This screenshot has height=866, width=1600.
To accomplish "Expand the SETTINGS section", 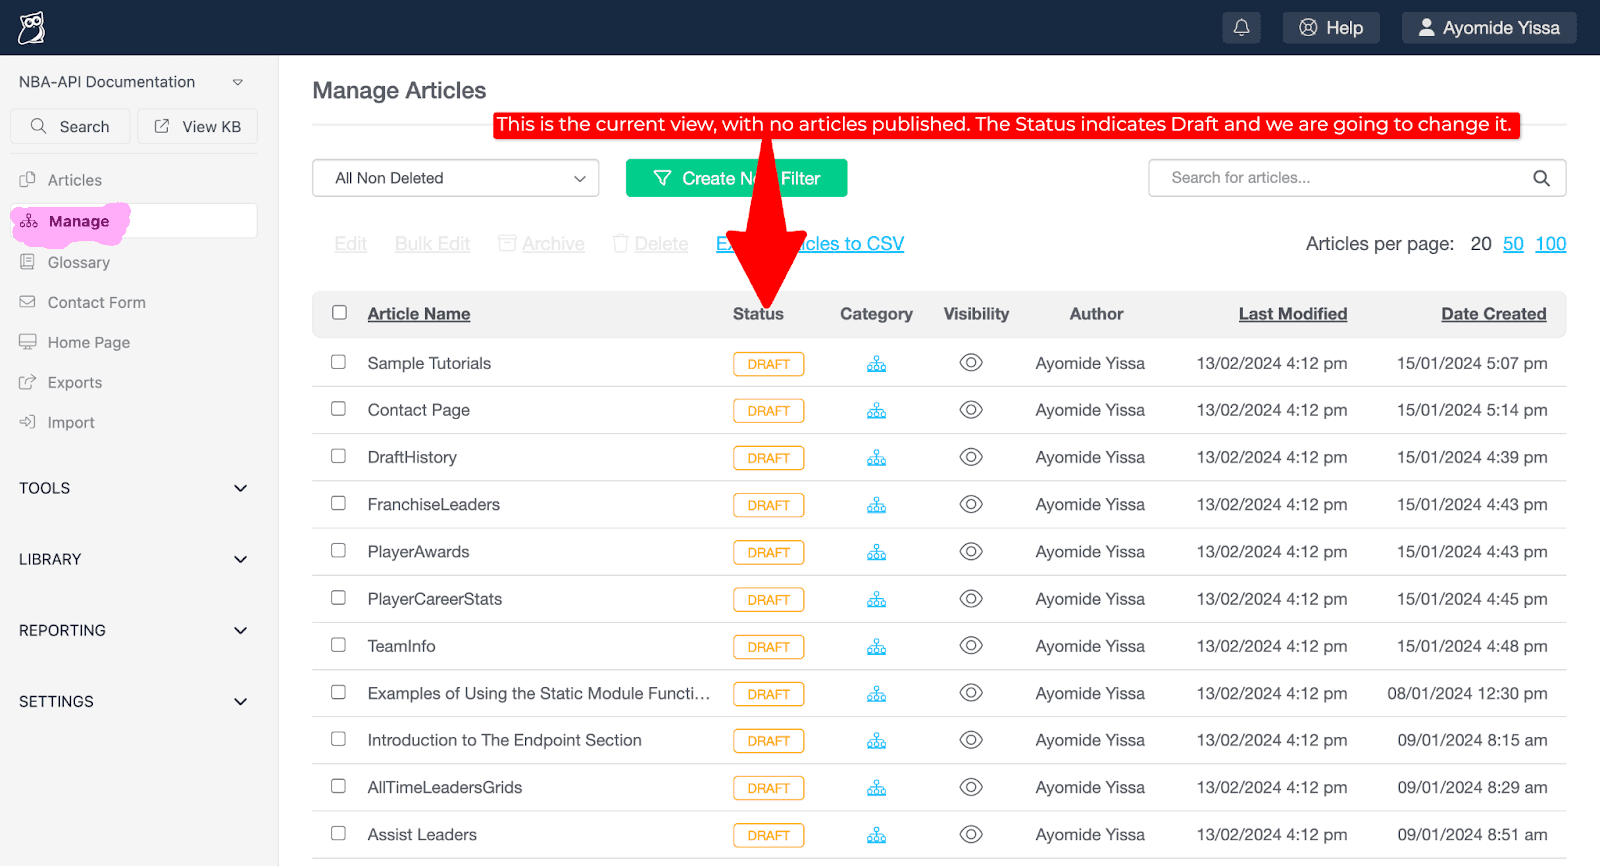I will (x=133, y=701).
